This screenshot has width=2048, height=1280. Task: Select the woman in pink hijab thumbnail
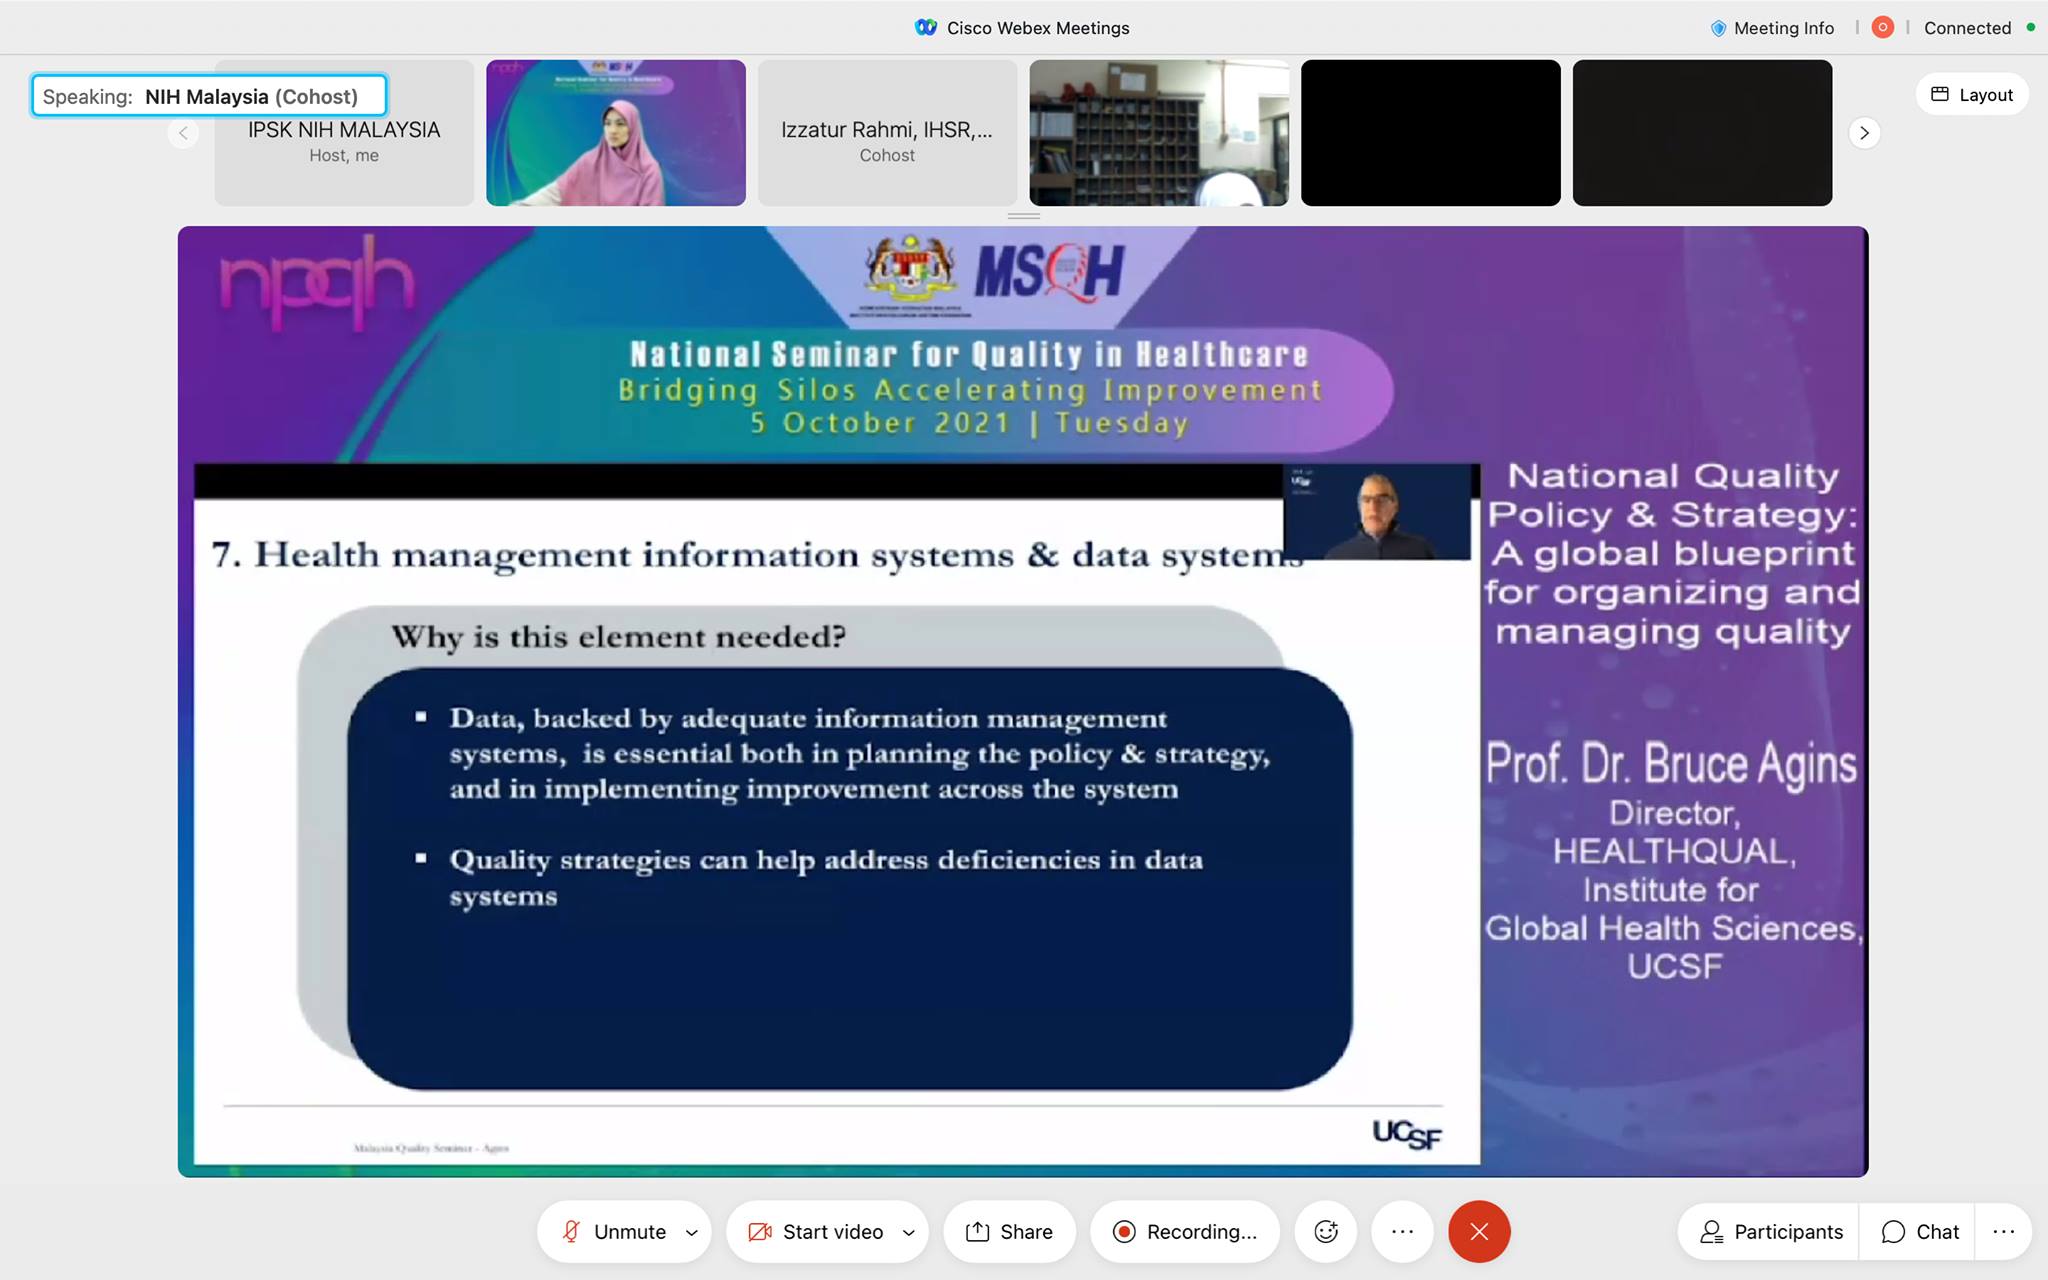(616, 133)
